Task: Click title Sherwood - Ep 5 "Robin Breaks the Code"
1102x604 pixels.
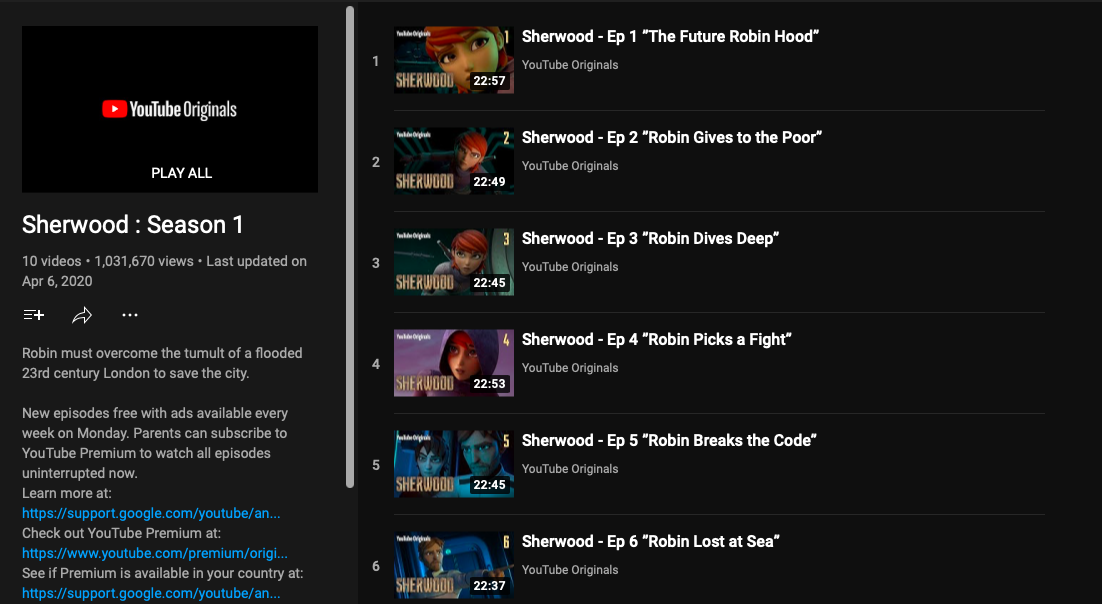Action: point(669,440)
